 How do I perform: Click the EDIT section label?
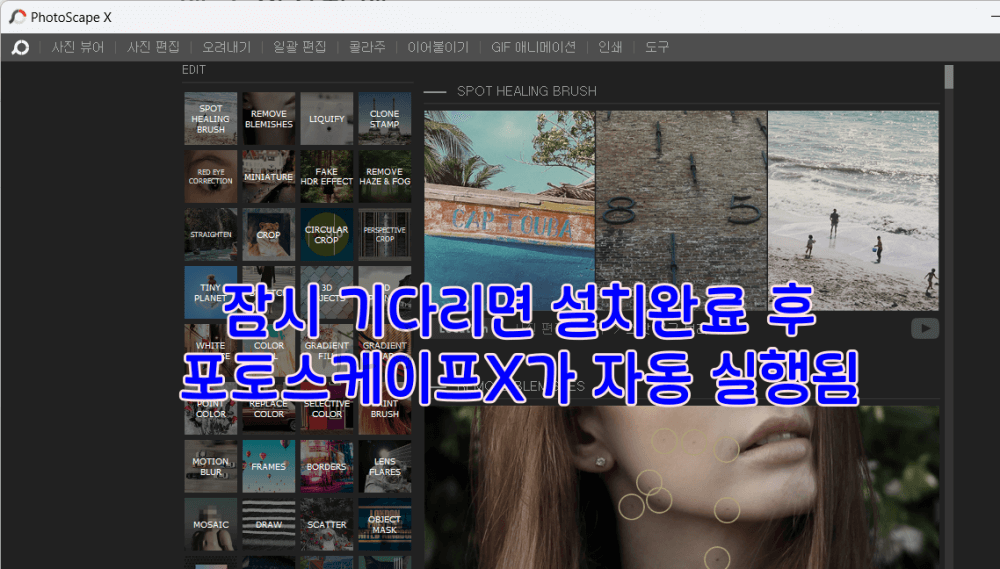(194, 70)
